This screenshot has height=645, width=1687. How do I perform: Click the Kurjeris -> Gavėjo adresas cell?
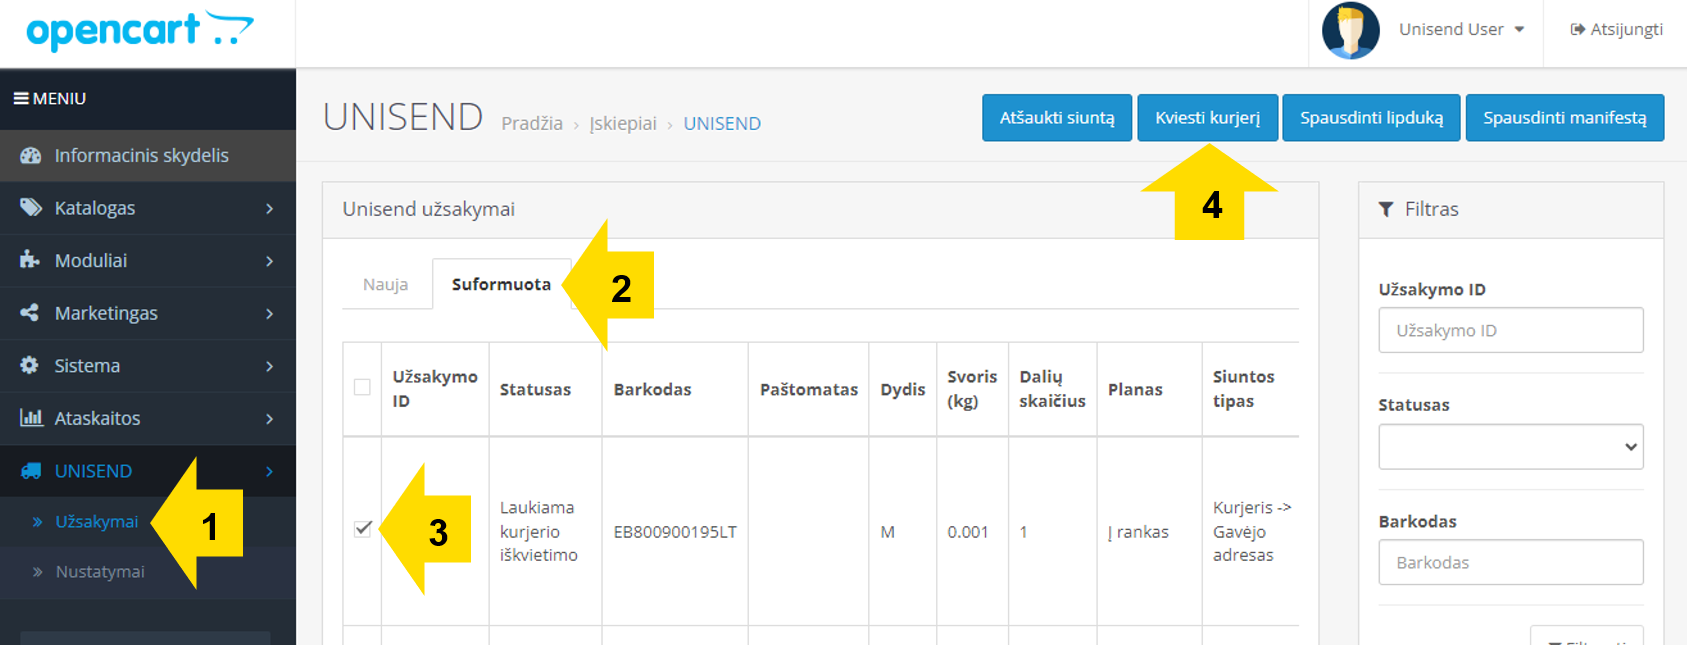pos(1252,531)
